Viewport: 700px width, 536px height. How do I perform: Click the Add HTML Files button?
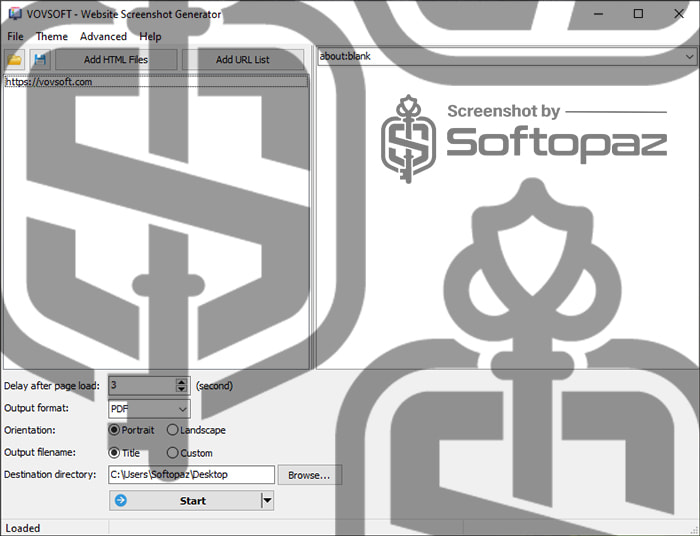[x=116, y=59]
